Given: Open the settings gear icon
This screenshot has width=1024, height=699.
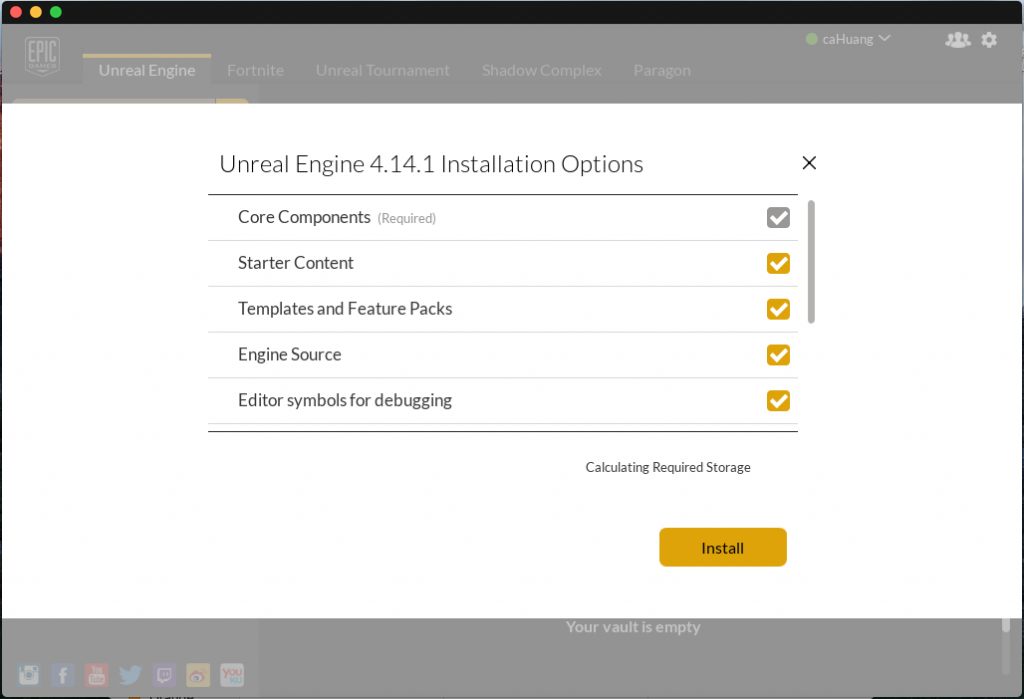Looking at the screenshot, I should (989, 40).
